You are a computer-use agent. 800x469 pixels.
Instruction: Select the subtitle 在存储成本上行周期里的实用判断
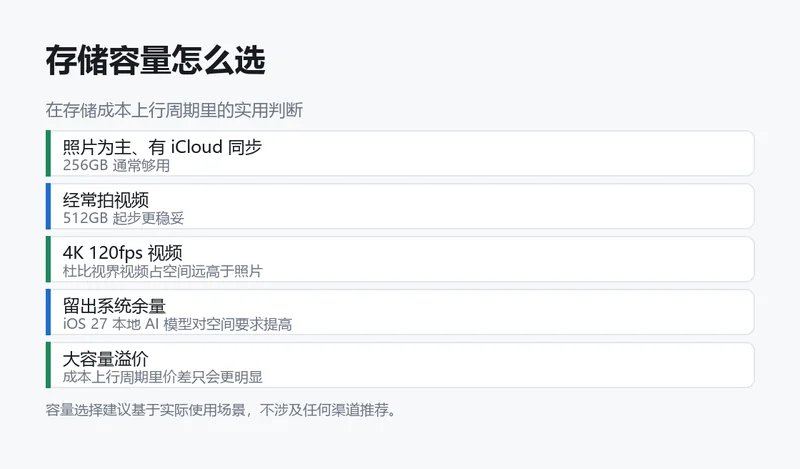pyautogui.click(x=174, y=110)
